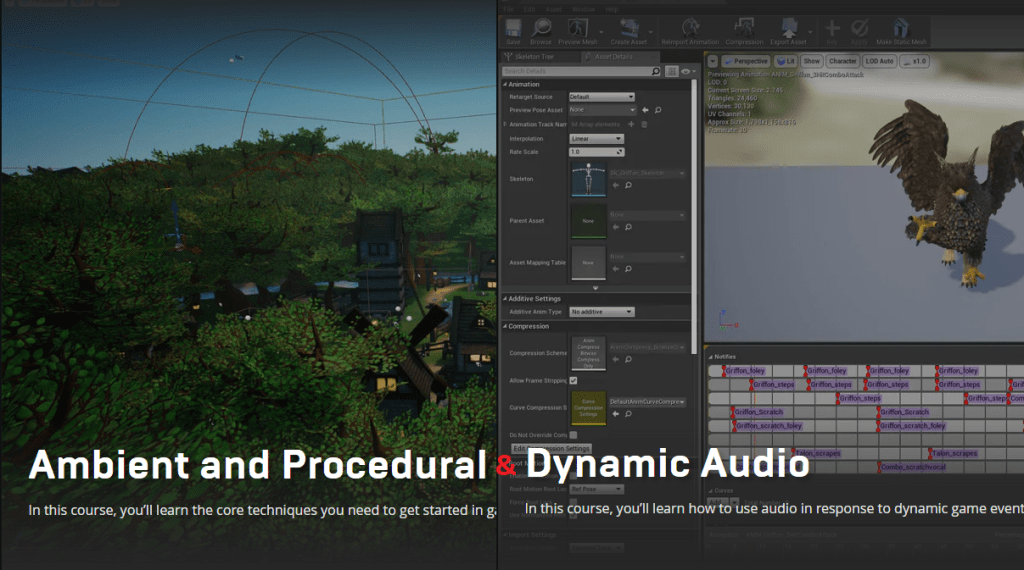The height and width of the screenshot is (570, 1024).
Task: Open the Additive Anim Type dropdown
Action: coord(601,312)
